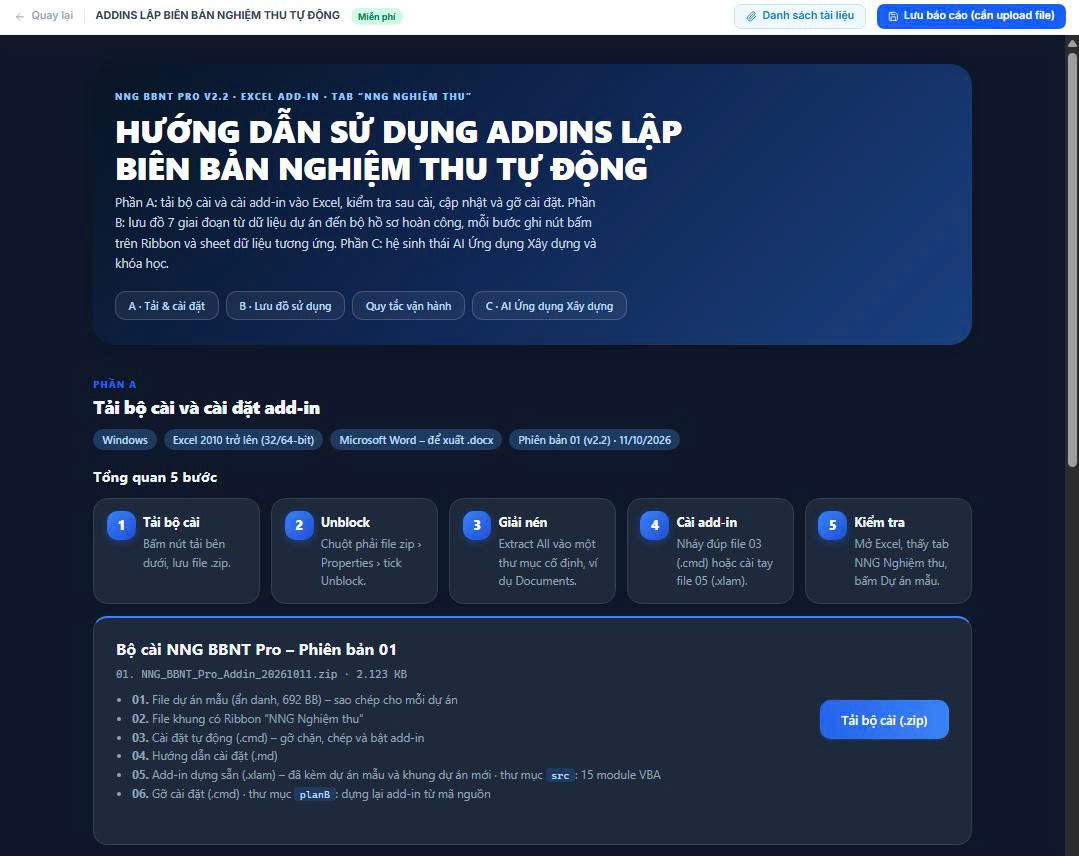
Task: Click Phiên bản 01 (v2.2) · 11/10/2026 tag
Action: coord(594,440)
